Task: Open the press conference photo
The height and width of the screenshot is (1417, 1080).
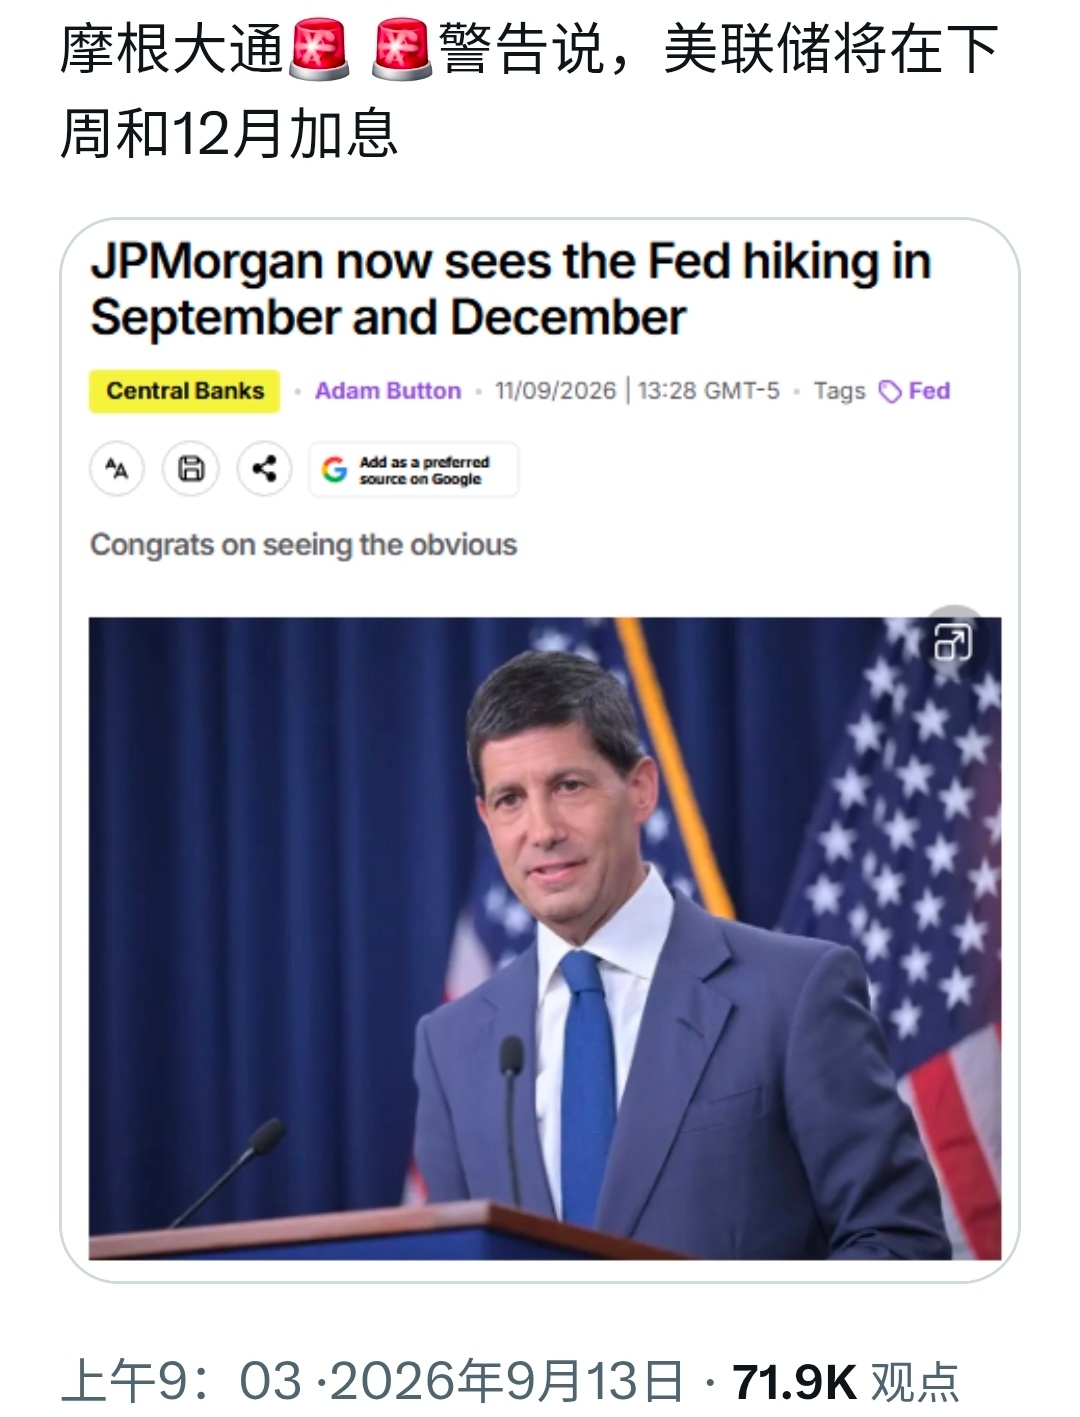Action: pyautogui.click(x=545, y=938)
